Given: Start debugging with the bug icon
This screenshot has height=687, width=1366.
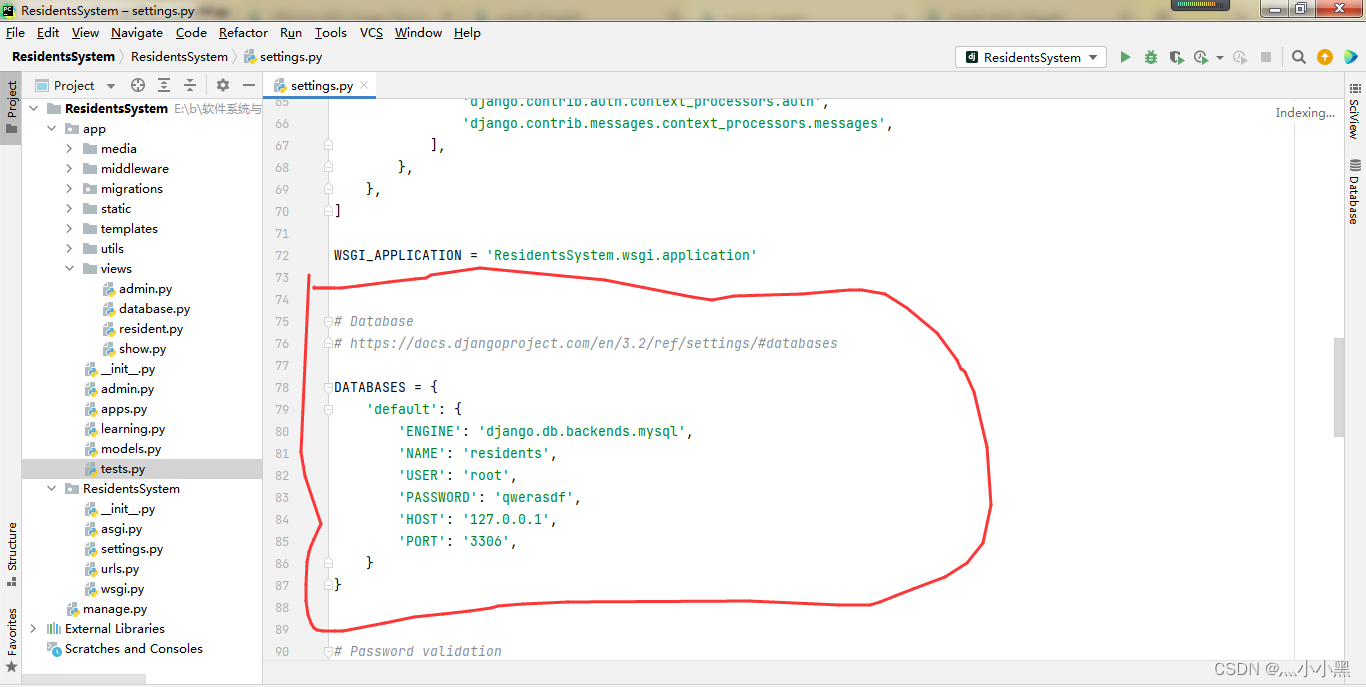Looking at the screenshot, I should [1151, 57].
